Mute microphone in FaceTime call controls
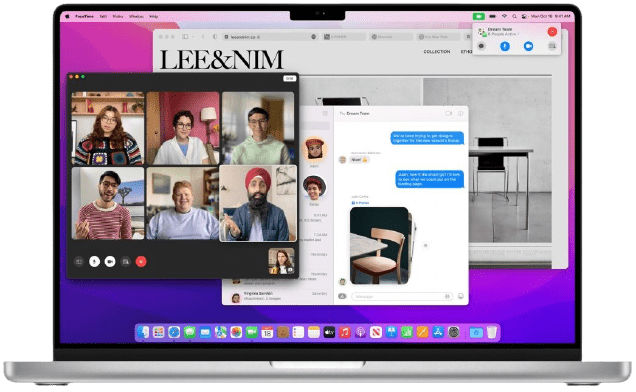The width and height of the screenshot is (636, 392). click(95, 262)
